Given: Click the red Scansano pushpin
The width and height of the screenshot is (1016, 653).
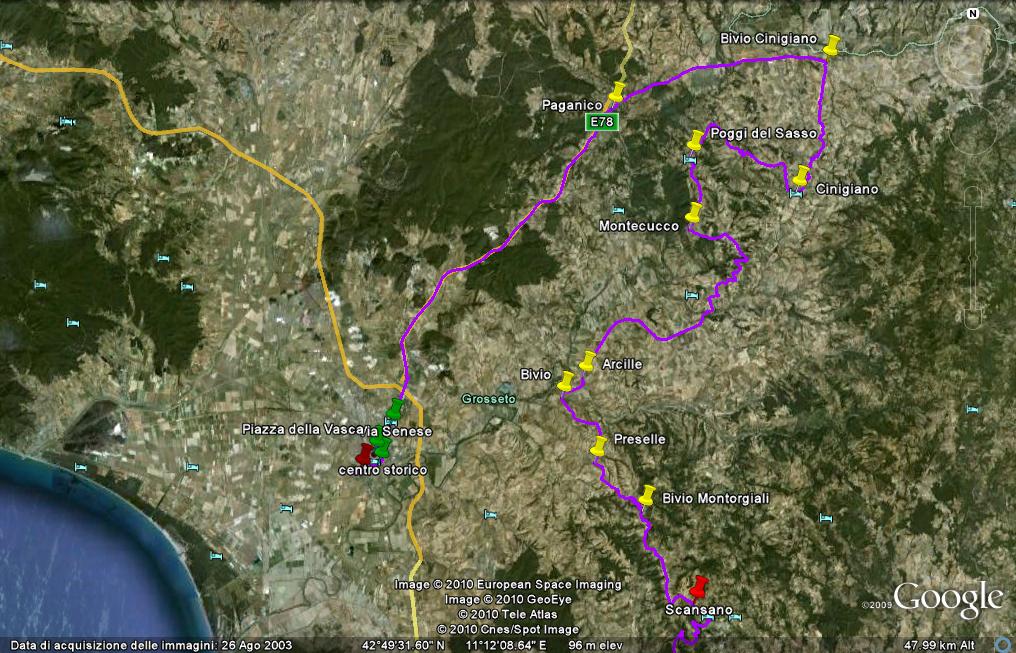Looking at the screenshot, I should click(698, 586).
